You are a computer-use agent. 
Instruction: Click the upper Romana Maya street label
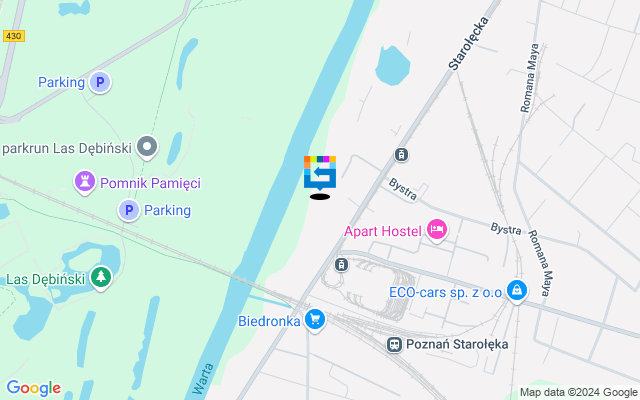tap(530, 78)
